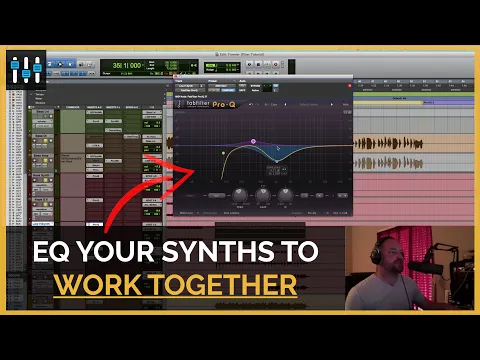Image resolution: width=480 pixels, height=360 pixels.
Task: Select lower audio waveform clip
Action: coord(388,163)
